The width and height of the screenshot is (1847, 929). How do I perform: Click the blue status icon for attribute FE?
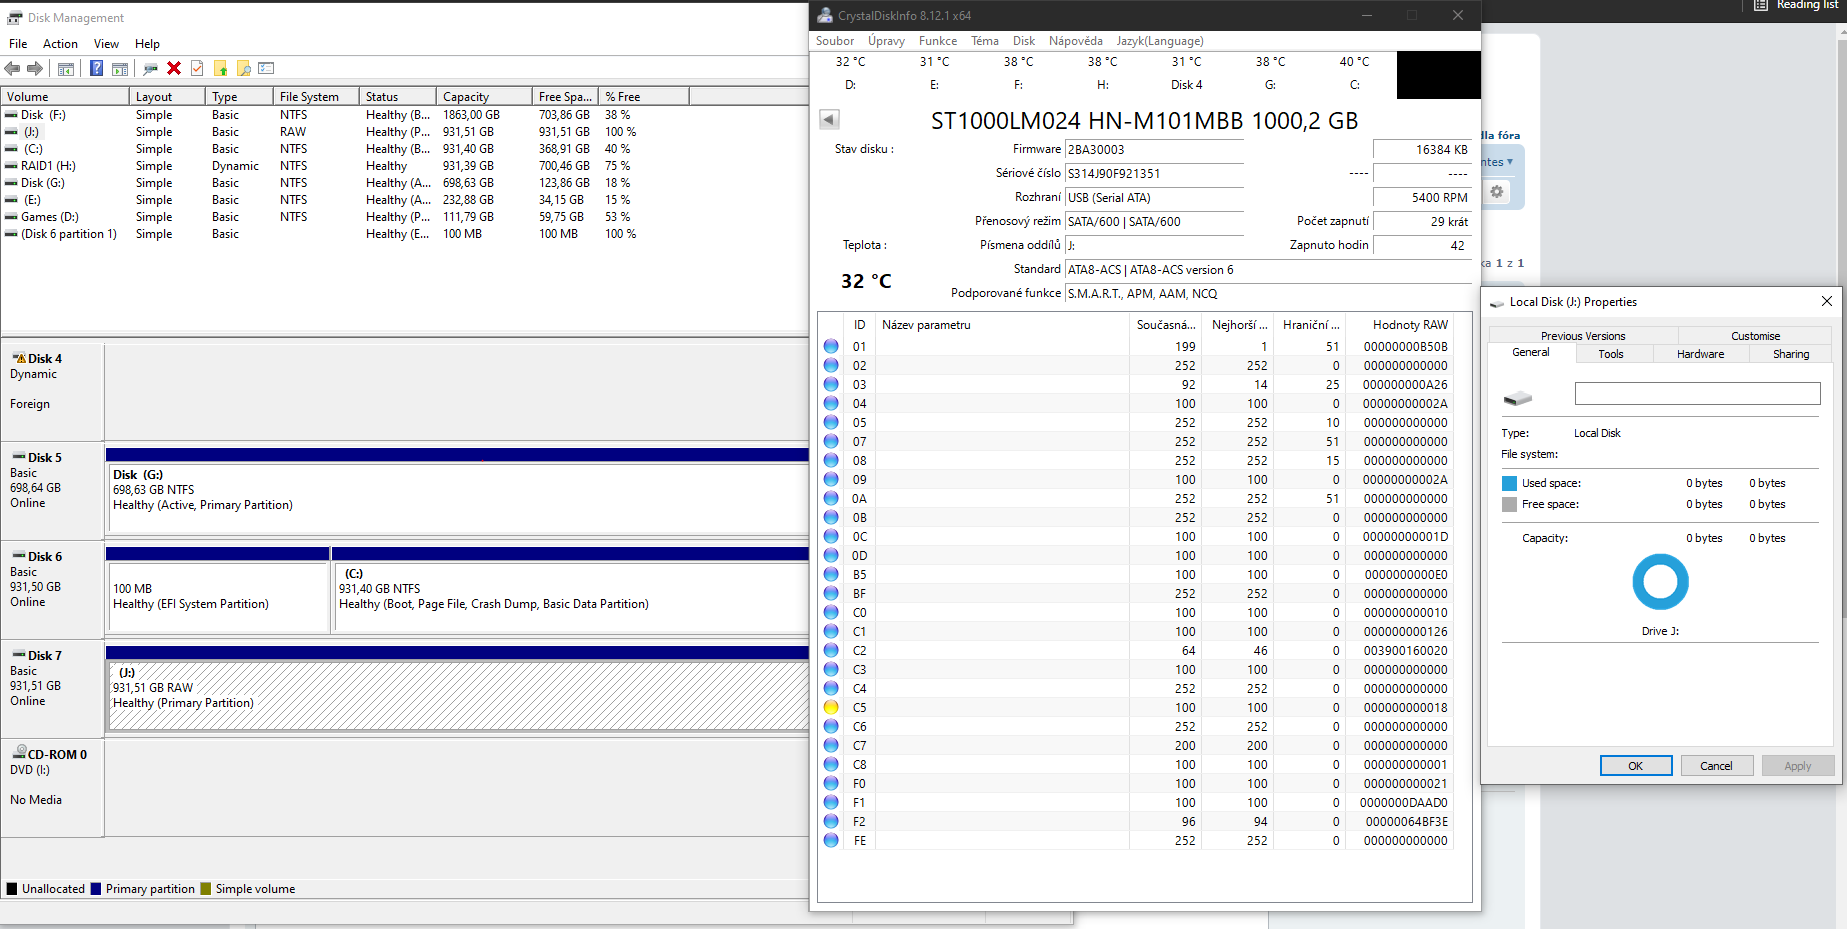[x=831, y=840]
